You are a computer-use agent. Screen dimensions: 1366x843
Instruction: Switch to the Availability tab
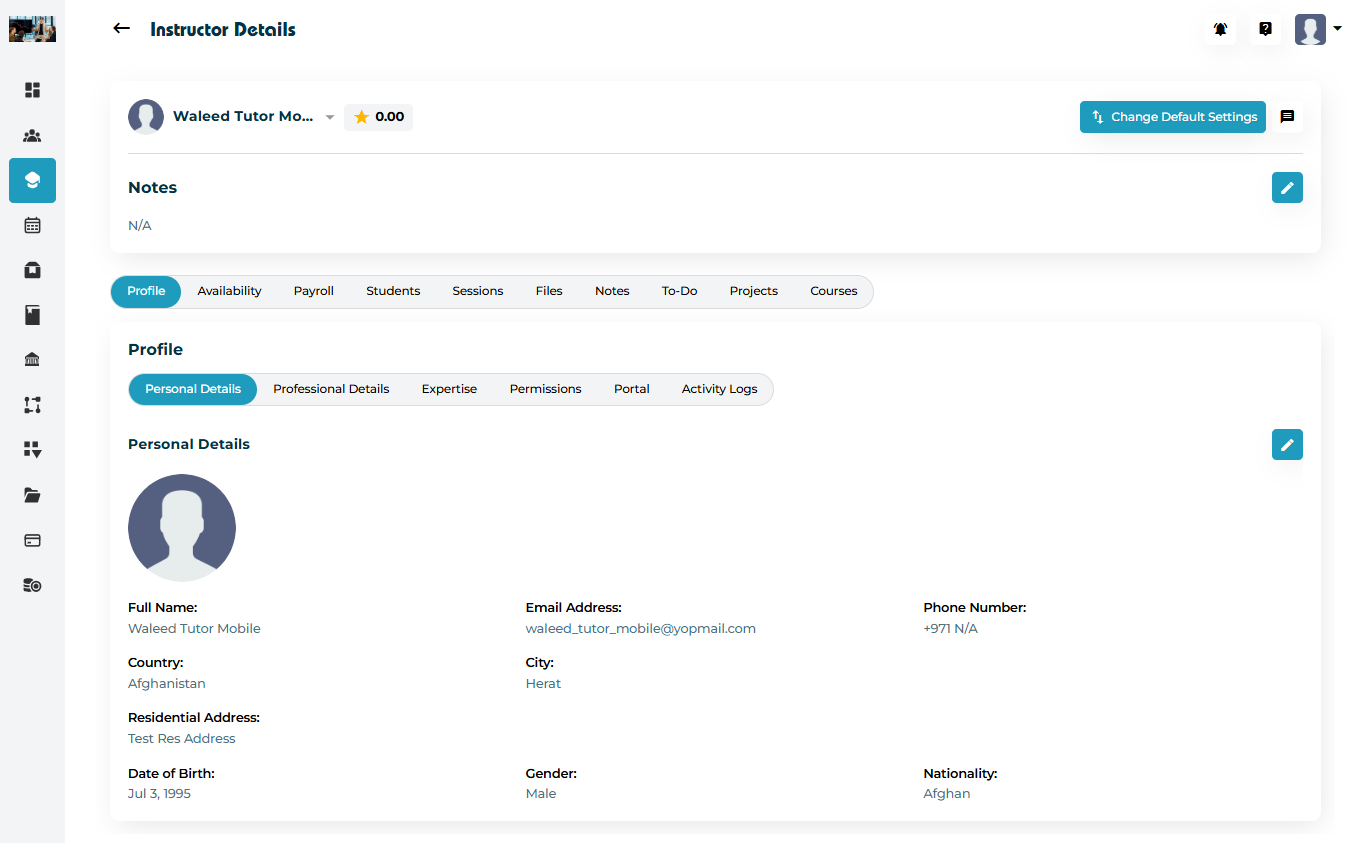coord(229,291)
